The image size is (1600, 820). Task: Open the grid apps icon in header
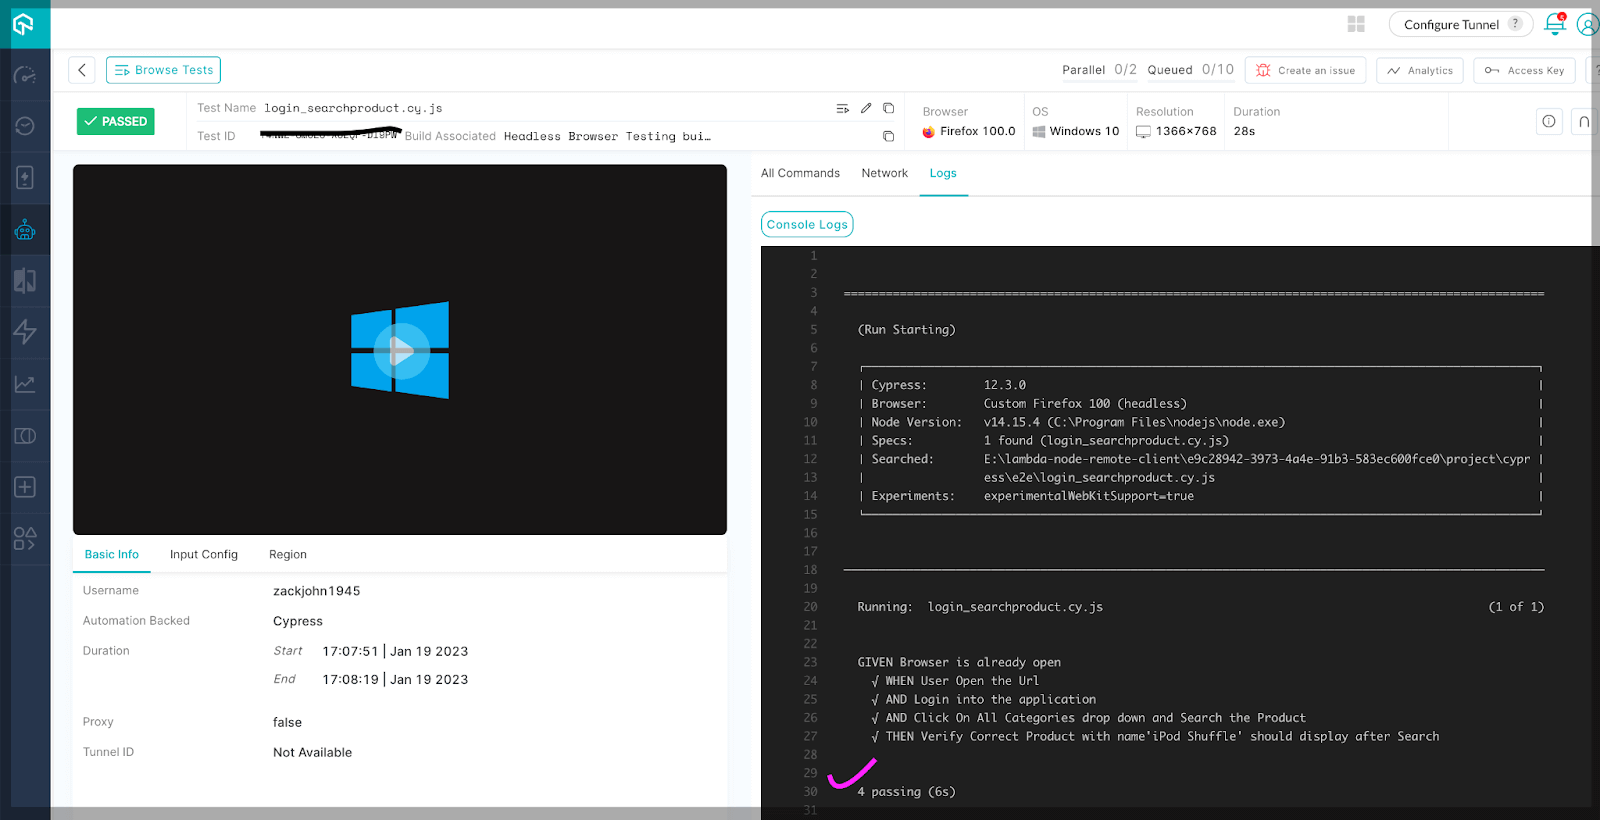[x=1356, y=24]
